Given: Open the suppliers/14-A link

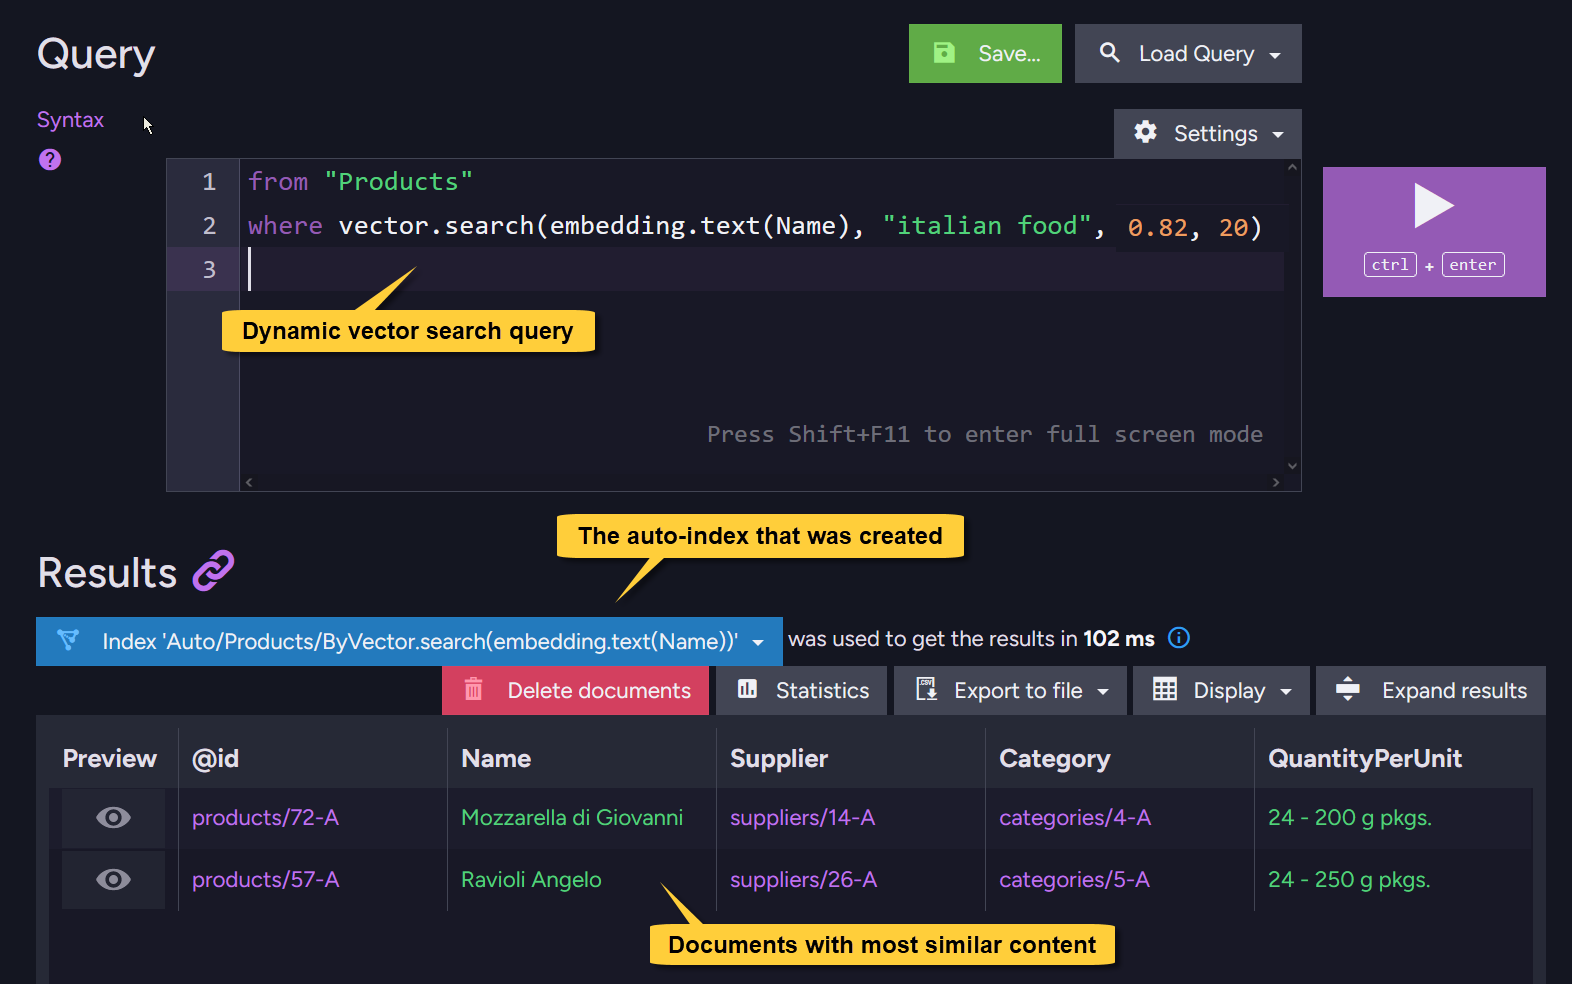Looking at the screenshot, I should tap(802, 818).
